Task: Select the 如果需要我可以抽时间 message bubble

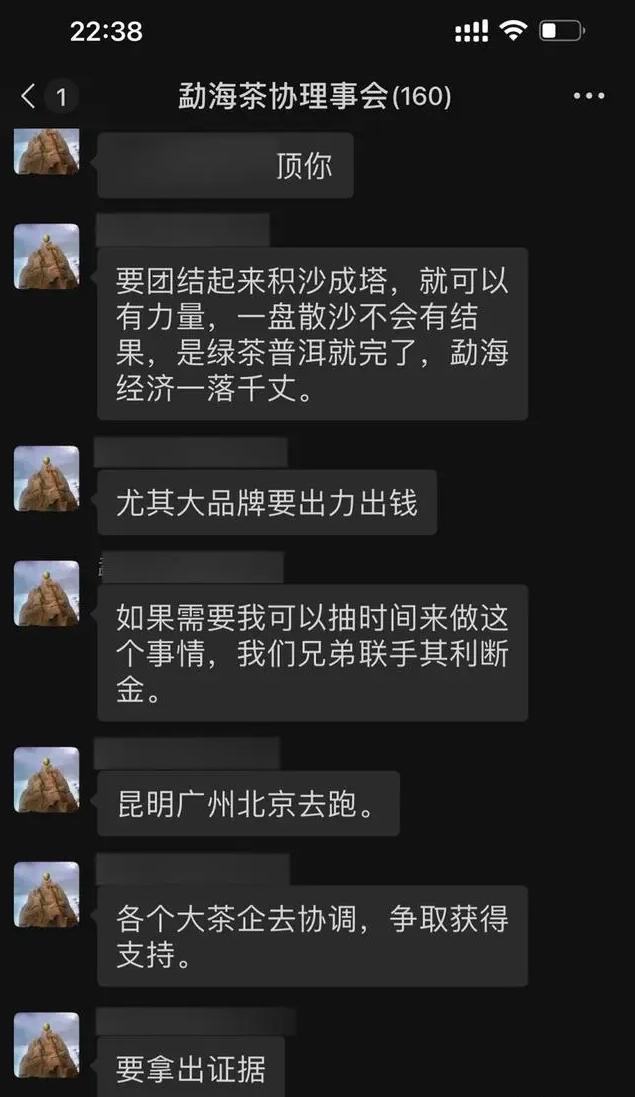Action: click(313, 653)
